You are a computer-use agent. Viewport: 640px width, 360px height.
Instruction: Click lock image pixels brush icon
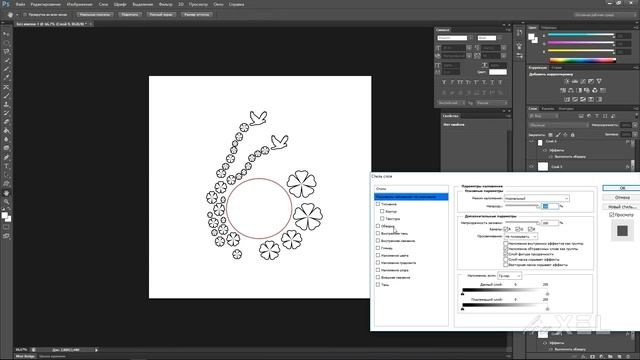tap(558, 134)
